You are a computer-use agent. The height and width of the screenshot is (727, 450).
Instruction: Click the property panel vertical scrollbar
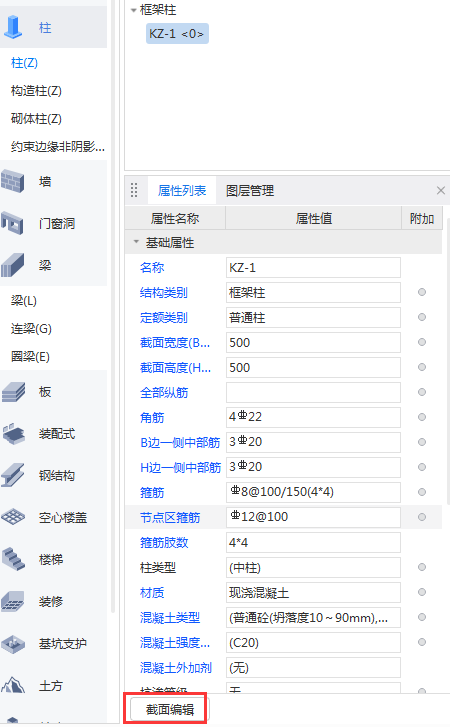[x=447, y=362]
